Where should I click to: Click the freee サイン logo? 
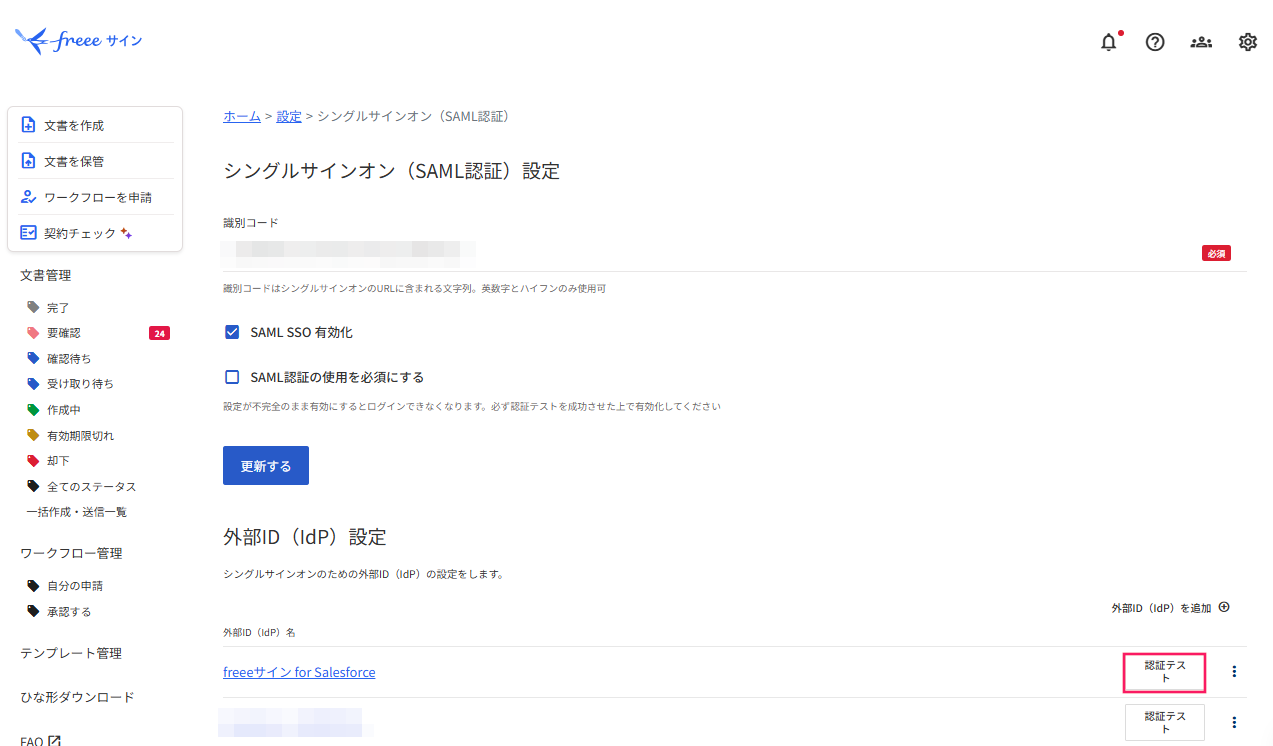click(x=79, y=41)
